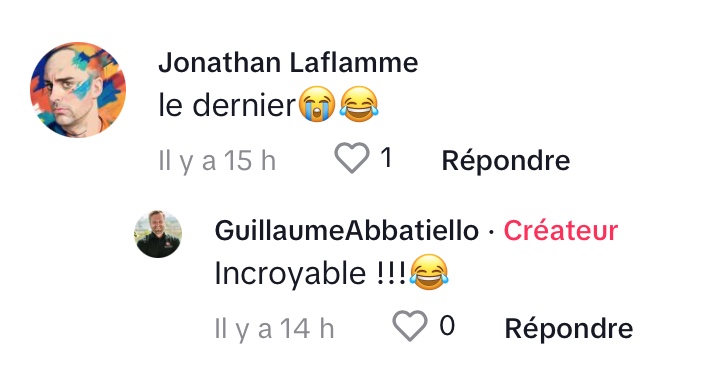Click the Jonathan Laflamme username
Screen dimensions: 718x378
pyautogui.click(x=288, y=63)
